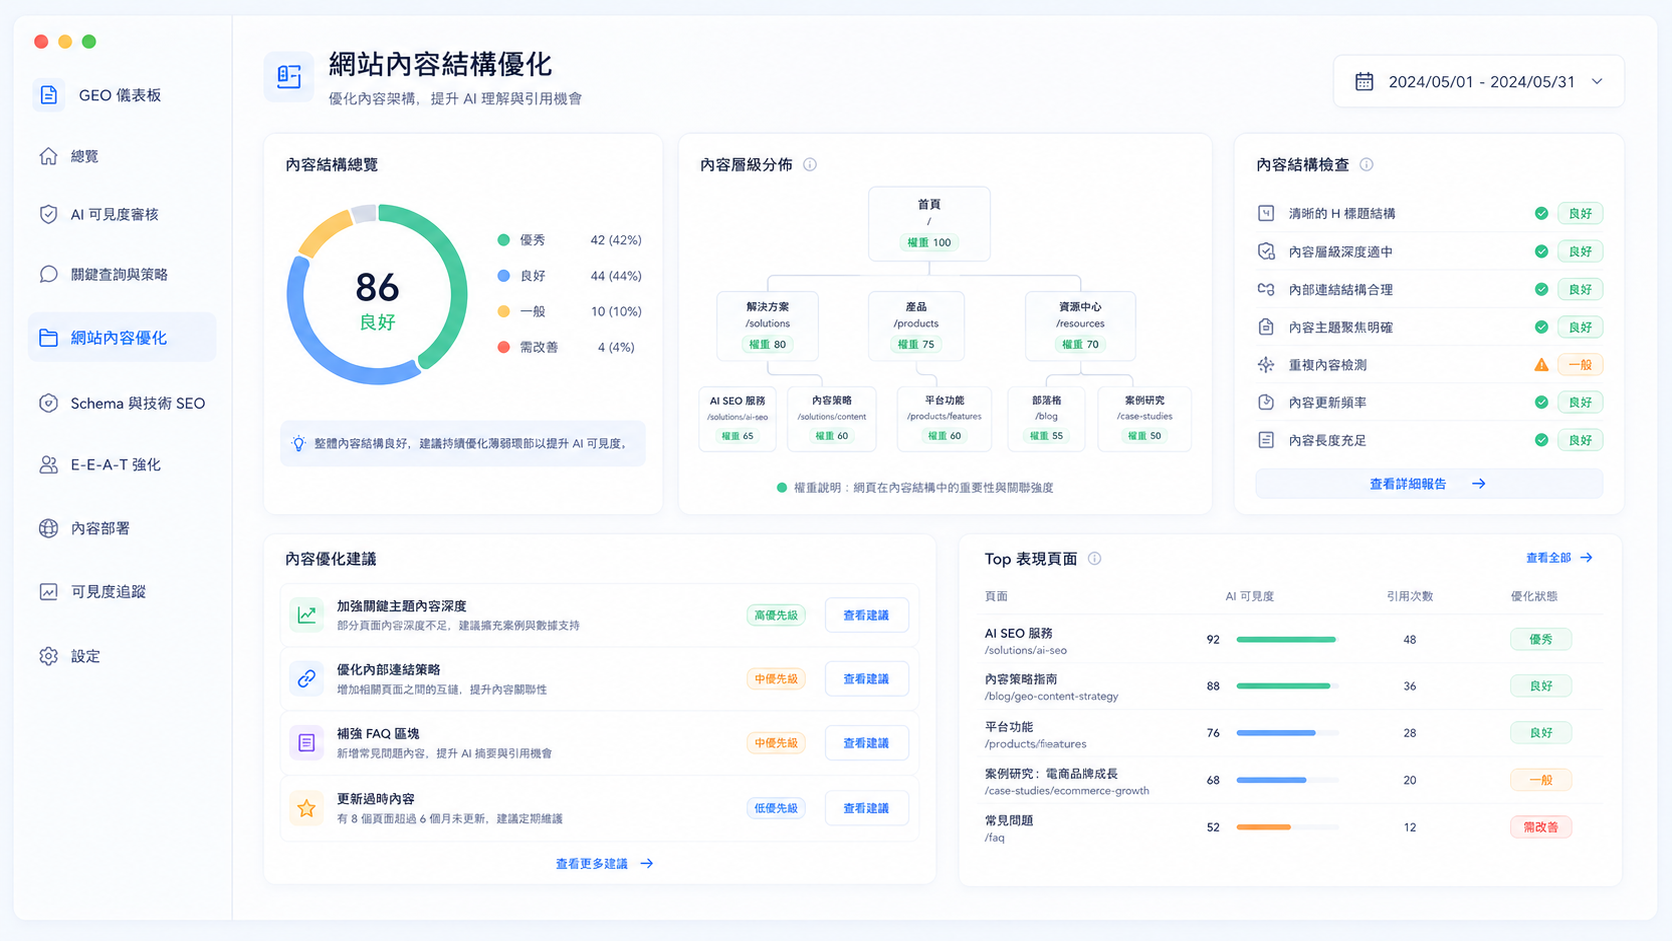Click the 首頁 hierarchy node
The height and width of the screenshot is (941, 1672).
tap(929, 224)
